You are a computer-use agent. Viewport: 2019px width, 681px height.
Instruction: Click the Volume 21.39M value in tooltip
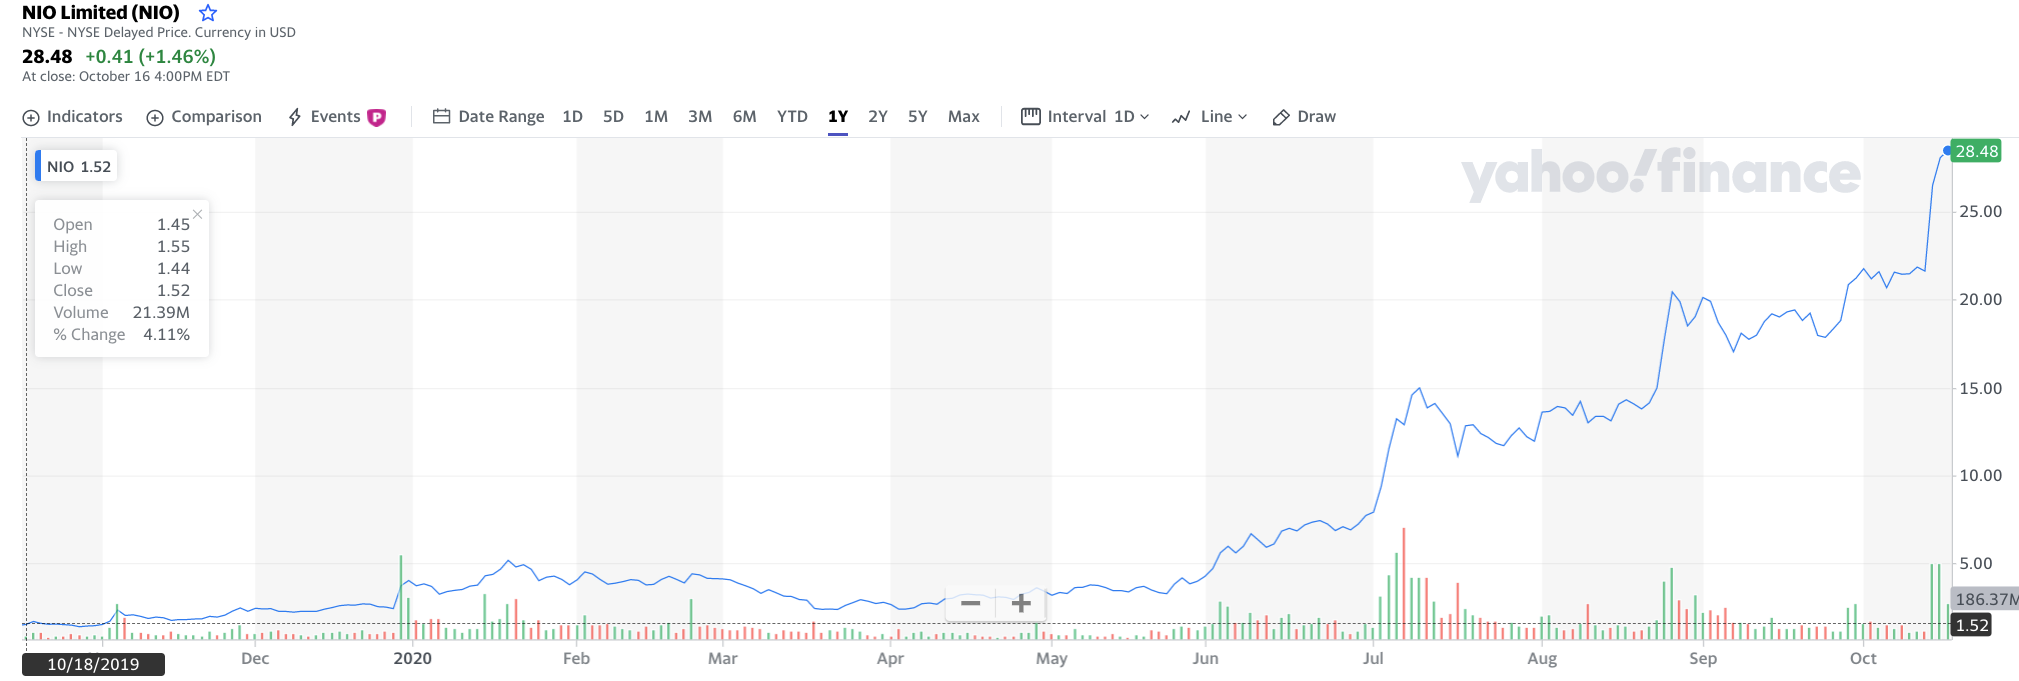pyautogui.click(x=161, y=312)
